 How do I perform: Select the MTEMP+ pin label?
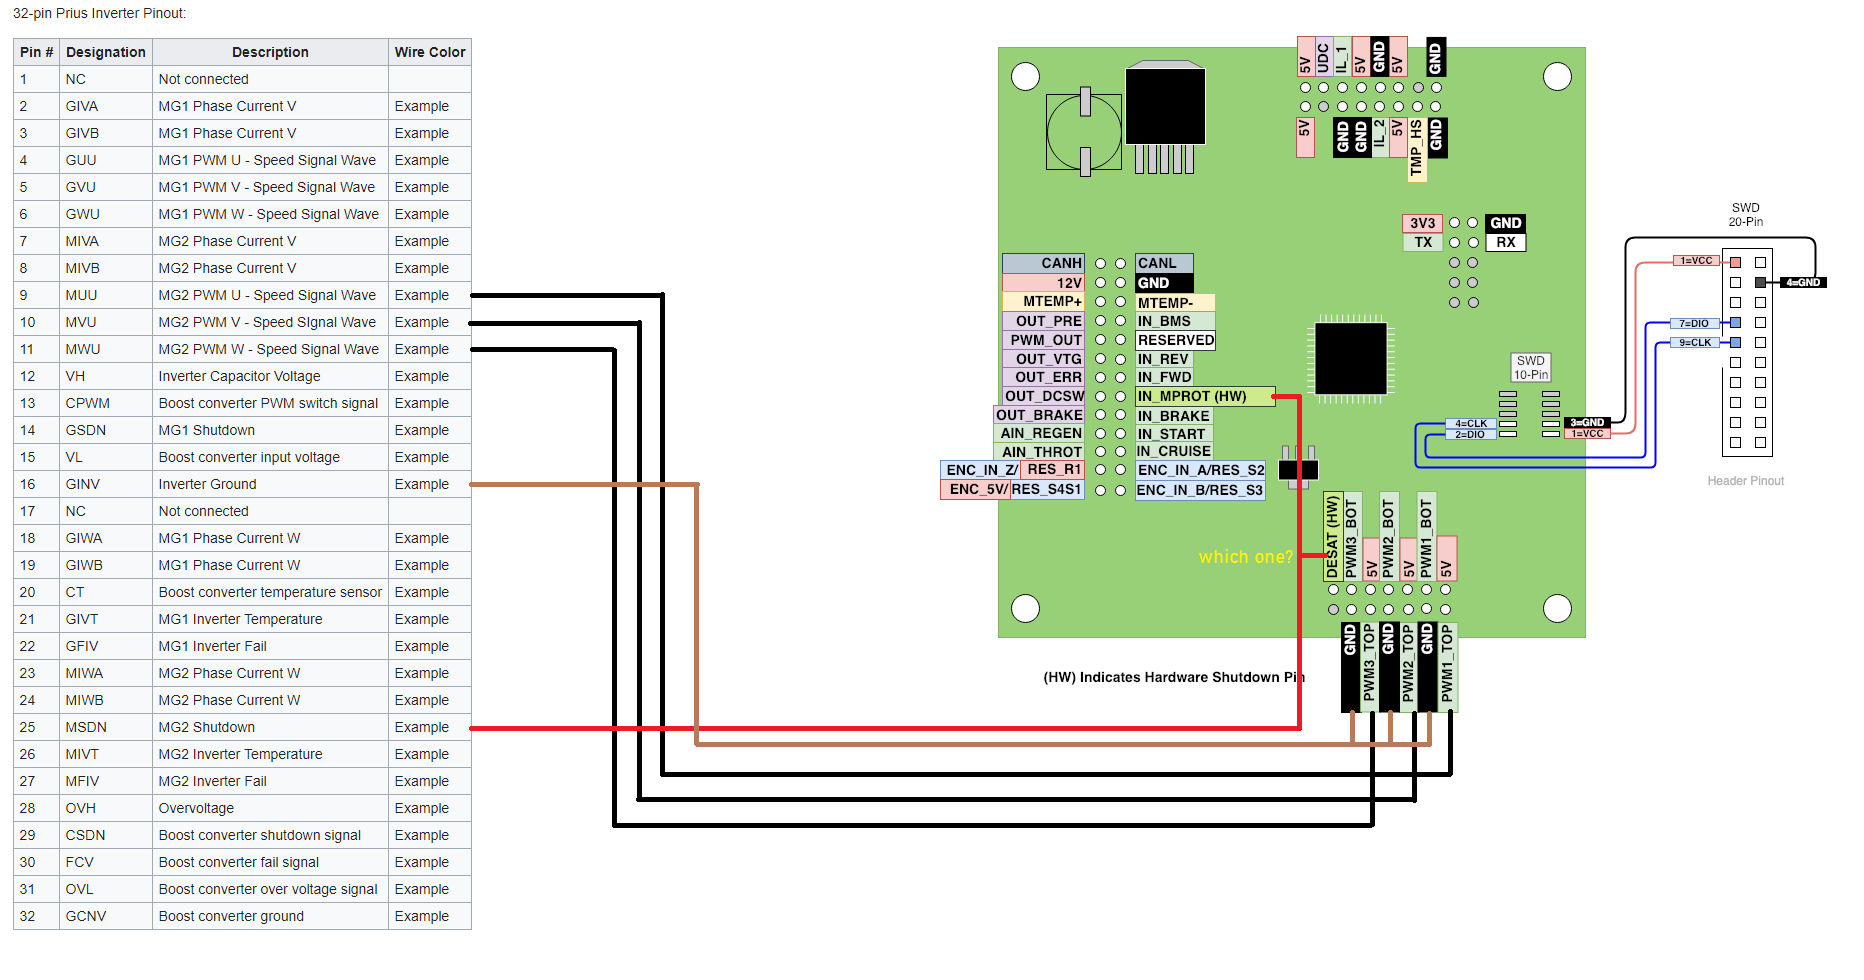pyautogui.click(x=1043, y=301)
